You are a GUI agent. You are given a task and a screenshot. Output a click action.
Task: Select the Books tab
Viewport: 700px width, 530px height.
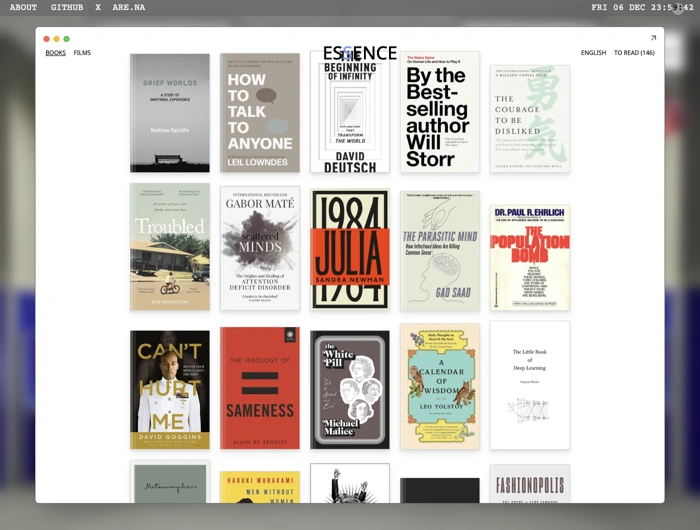point(55,53)
